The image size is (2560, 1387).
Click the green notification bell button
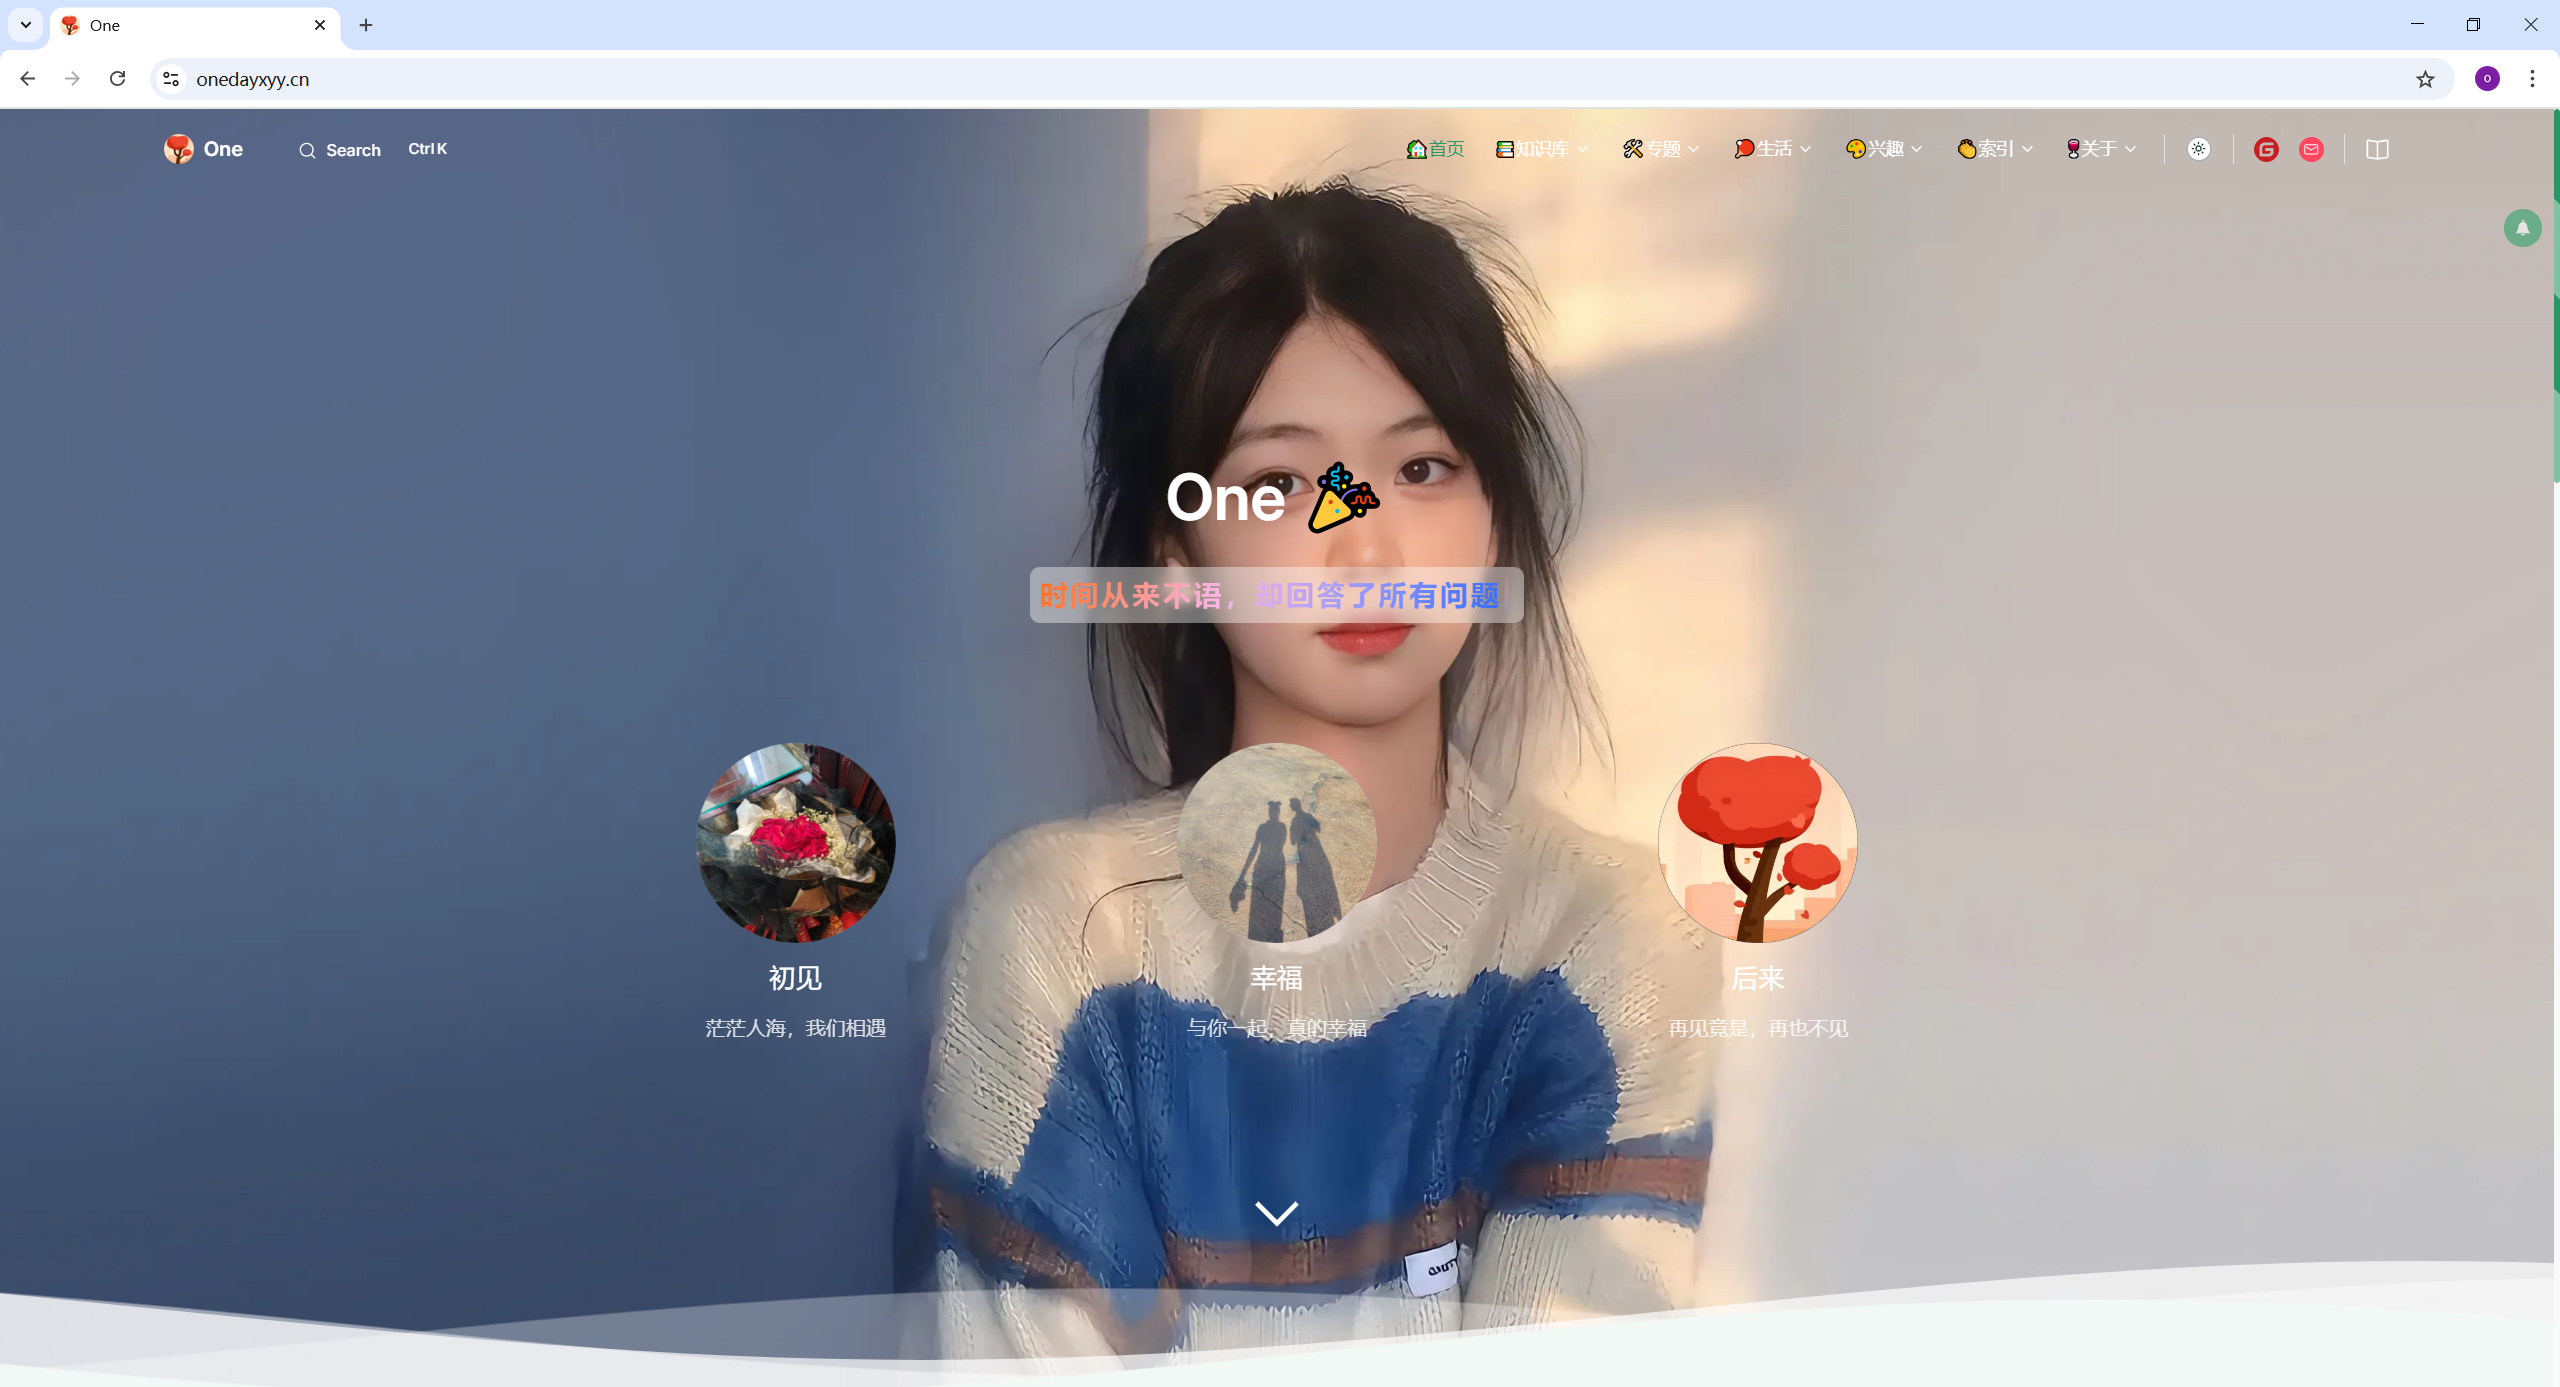2522,228
